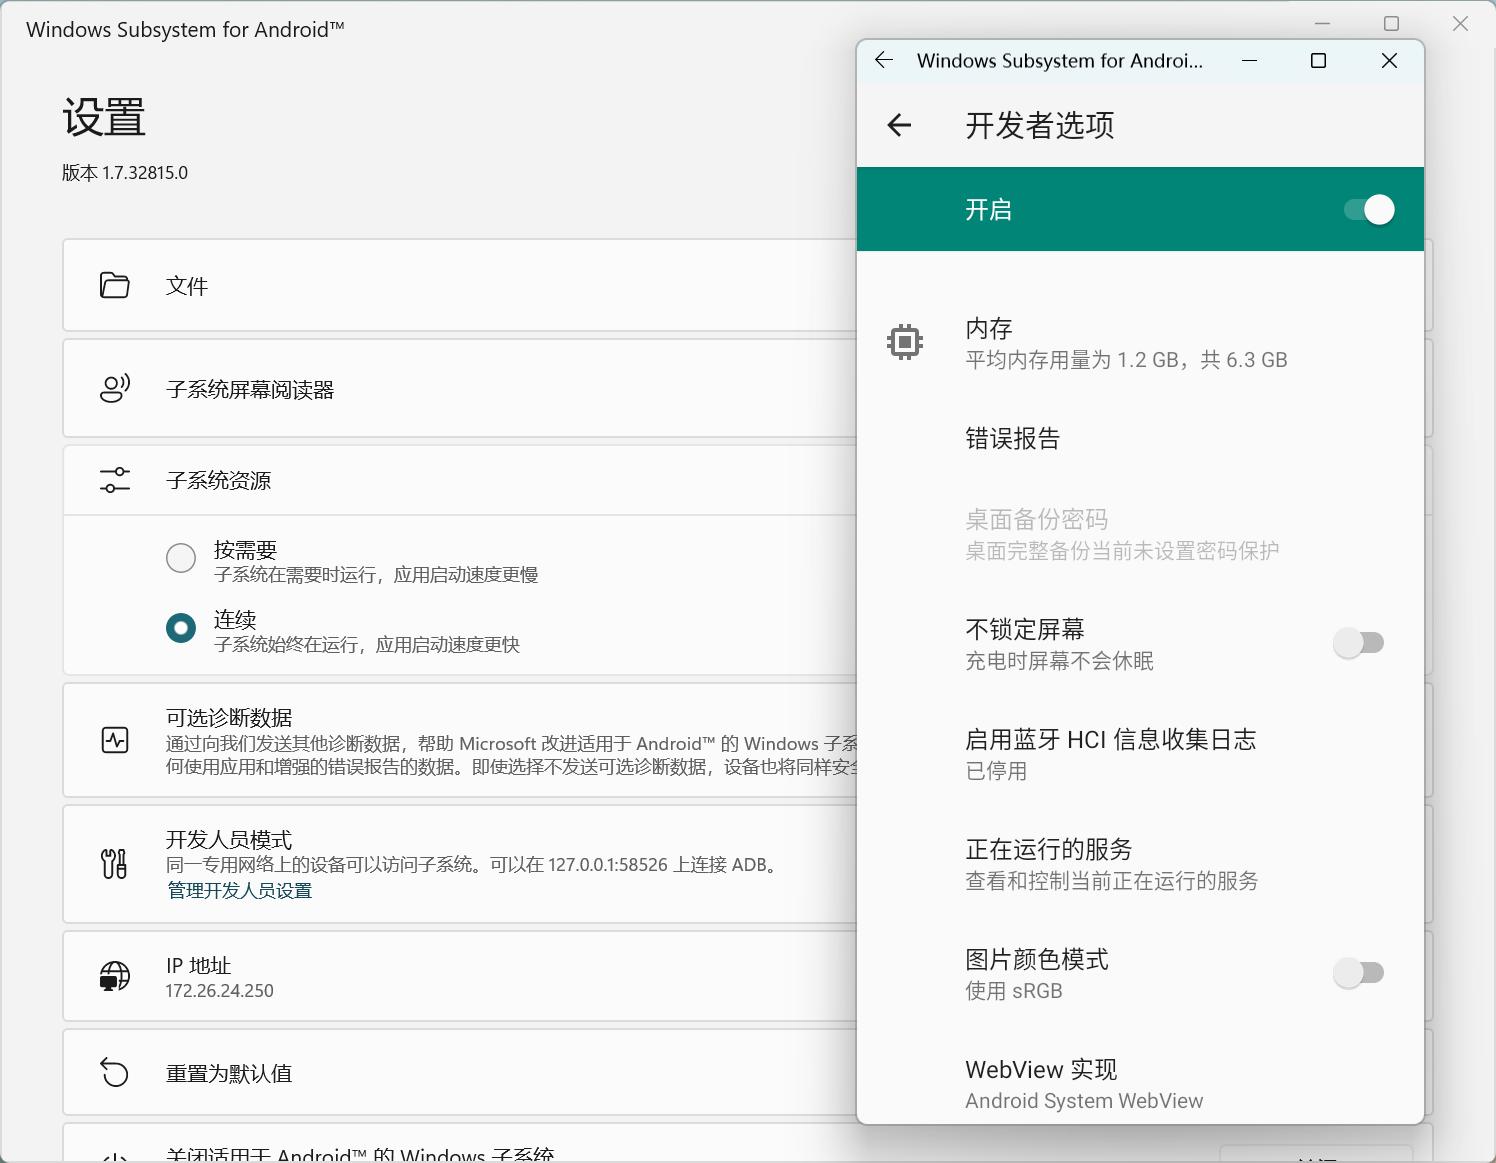Enable the 不锁定屏幕 stay awake toggle
Viewport: 1496px width, 1163px height.
[x=1360, y=643]
